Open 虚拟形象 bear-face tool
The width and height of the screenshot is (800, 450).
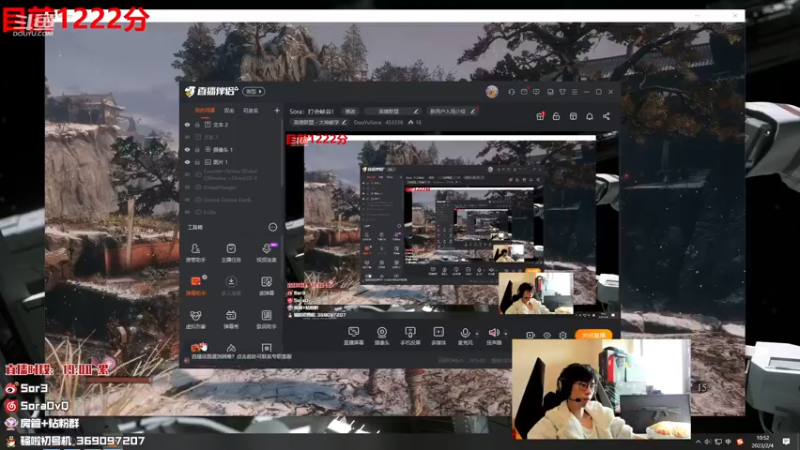[195, 319]
